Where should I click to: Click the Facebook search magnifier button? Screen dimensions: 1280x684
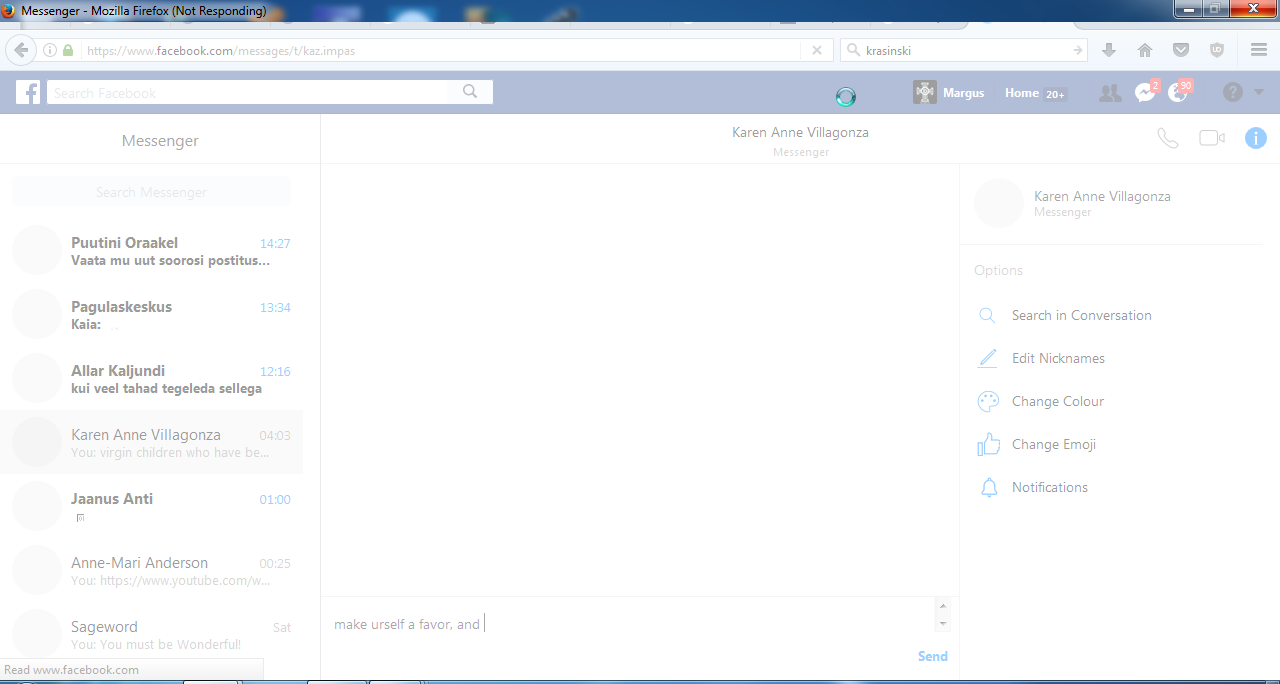pyautogui.click(x=470, y=92)
